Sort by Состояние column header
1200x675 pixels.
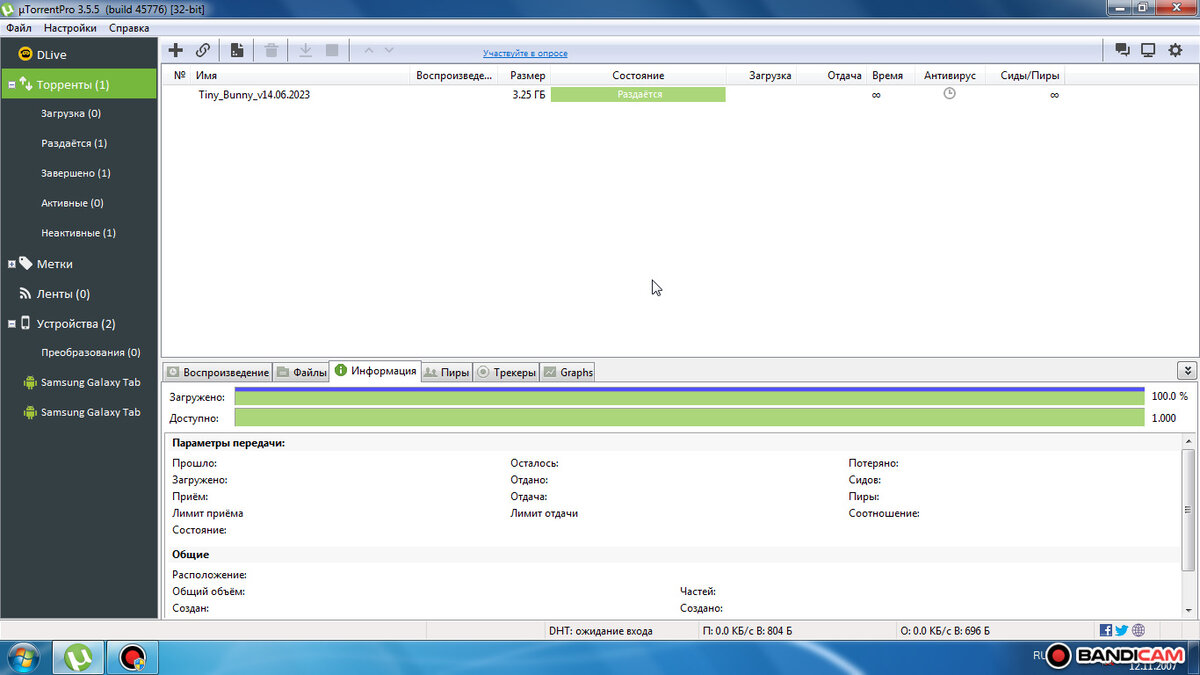click(x=638, y=75)
